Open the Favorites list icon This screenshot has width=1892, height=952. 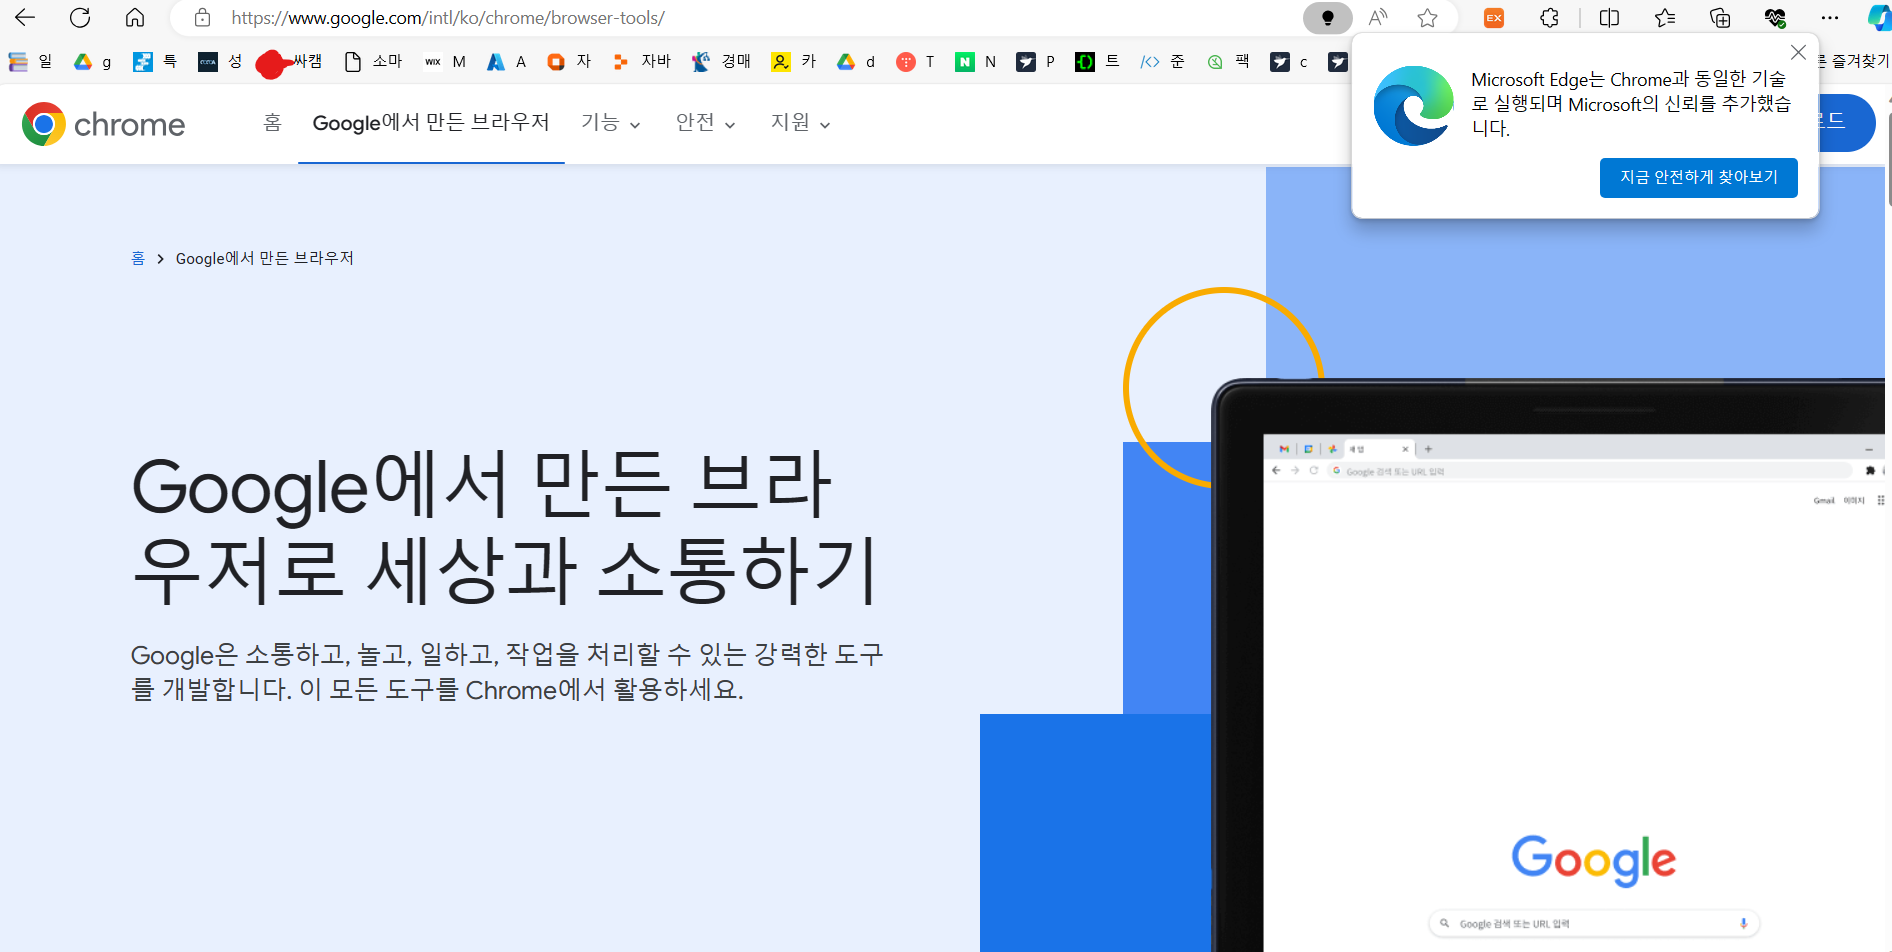1665,18
